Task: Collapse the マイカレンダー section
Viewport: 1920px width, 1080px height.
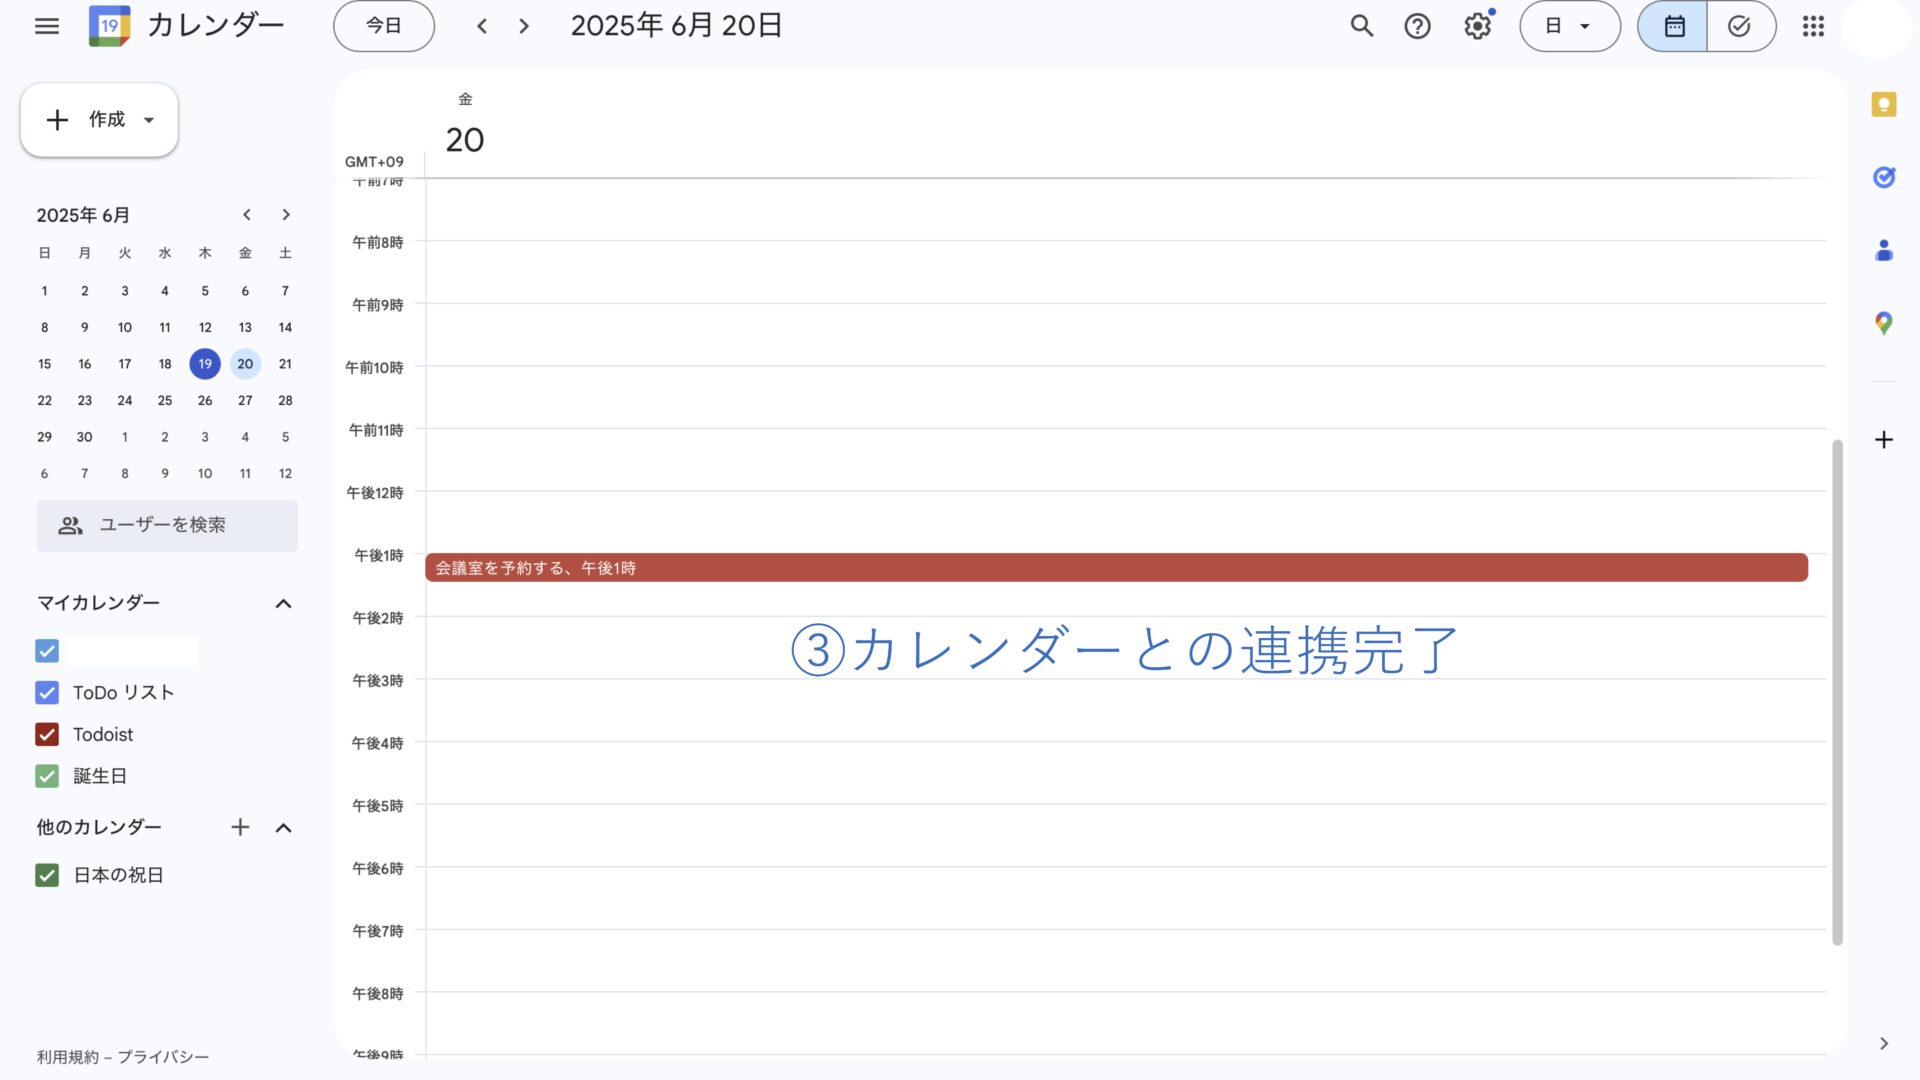Action: click(283, 603)
